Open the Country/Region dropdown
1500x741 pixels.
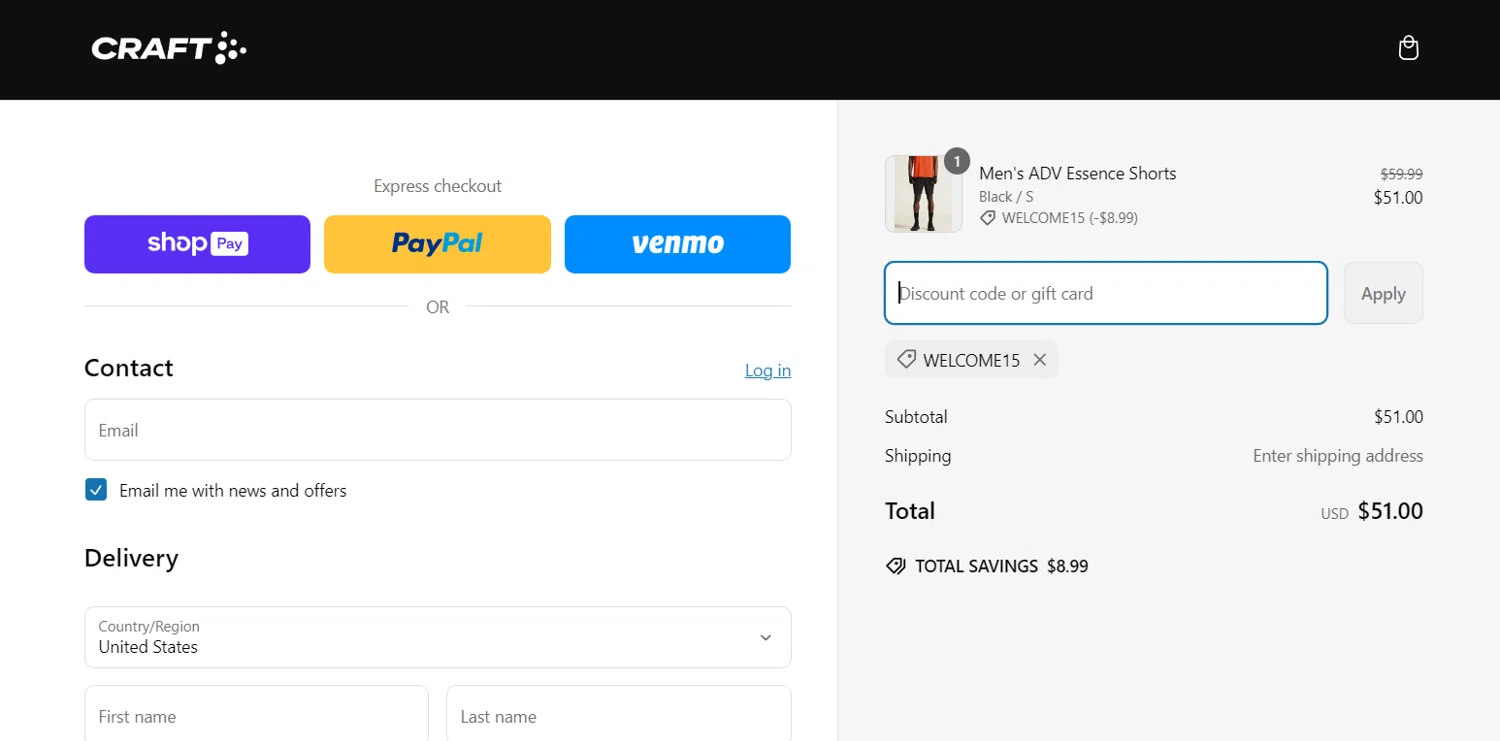(x=438, y=637)
